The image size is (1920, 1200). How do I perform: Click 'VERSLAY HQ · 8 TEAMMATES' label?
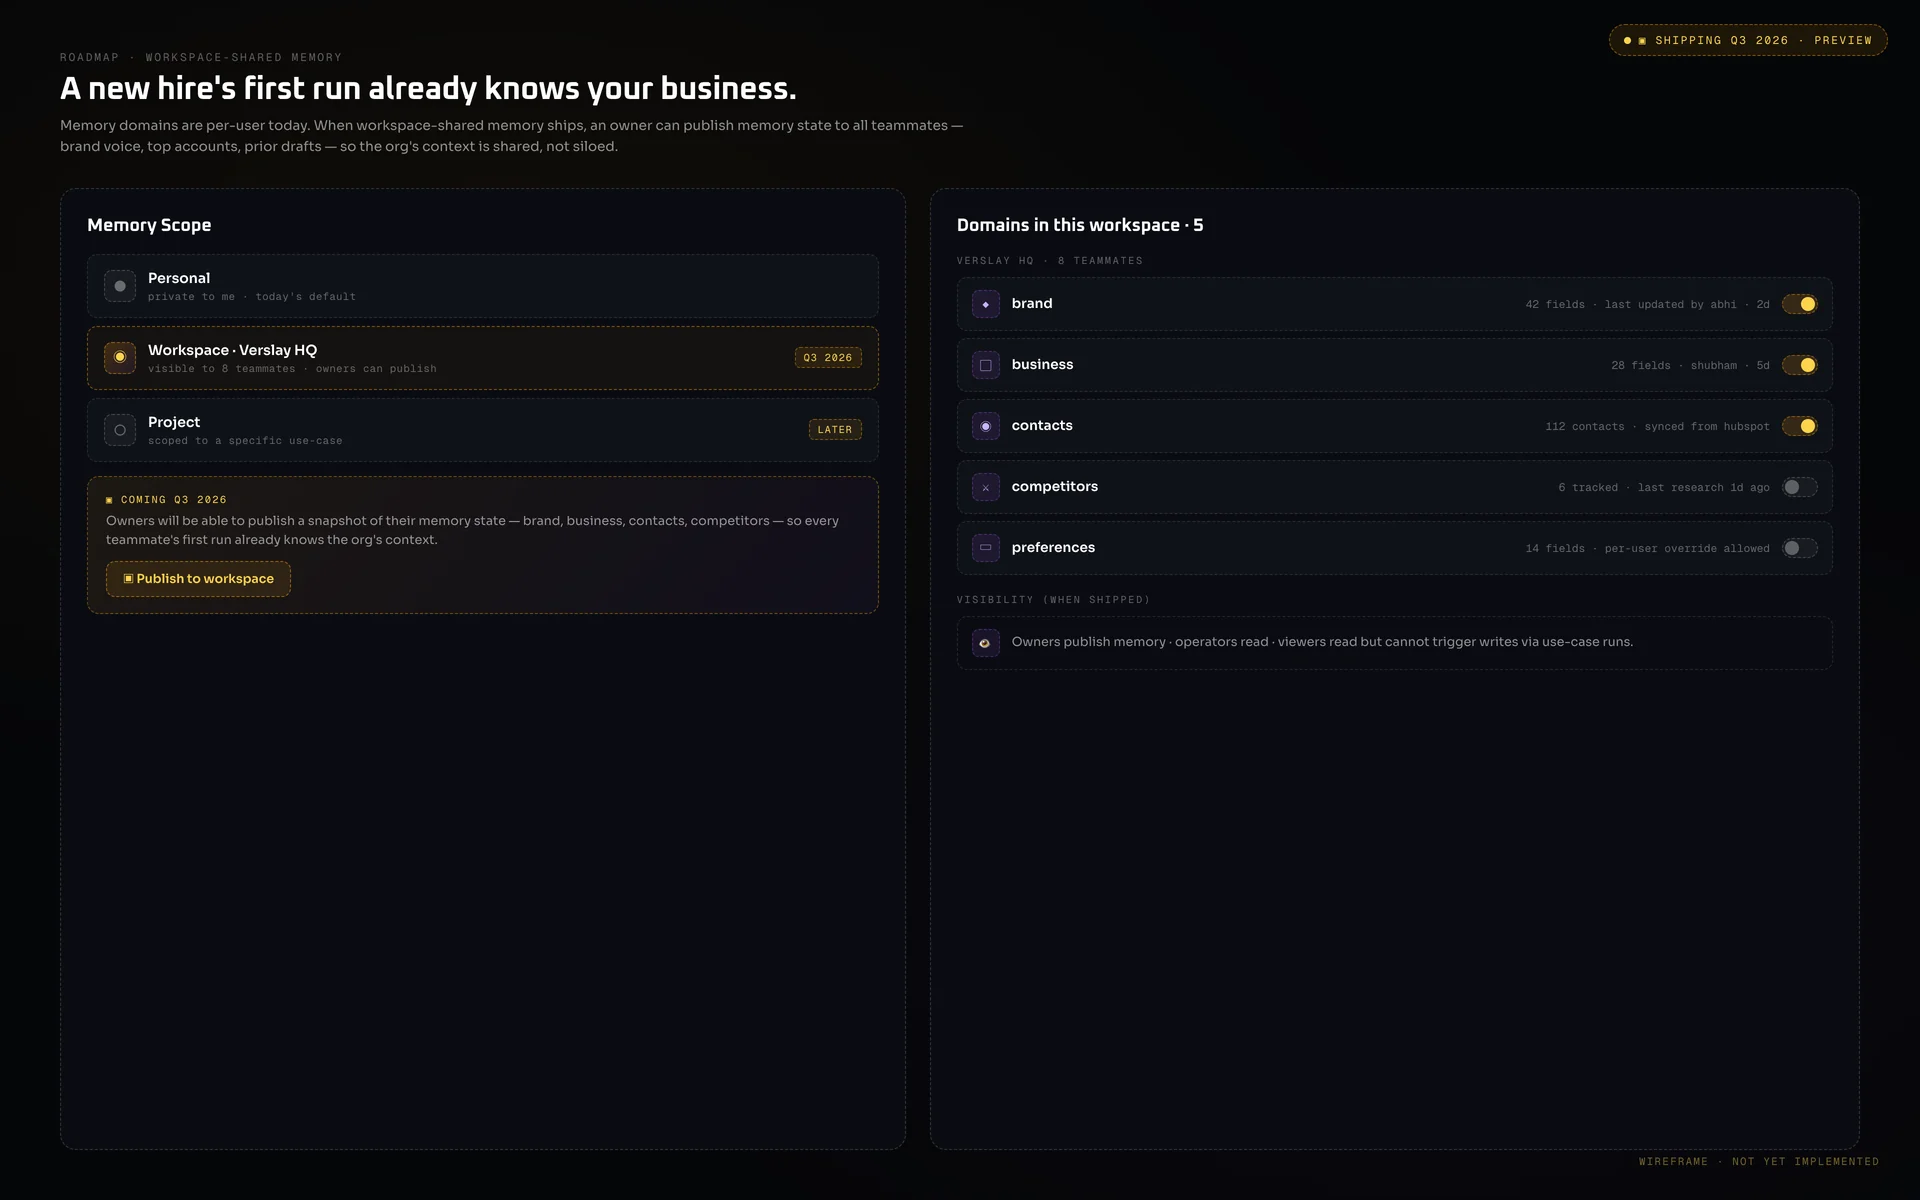pyautogui.click(x=1050, y=261)
